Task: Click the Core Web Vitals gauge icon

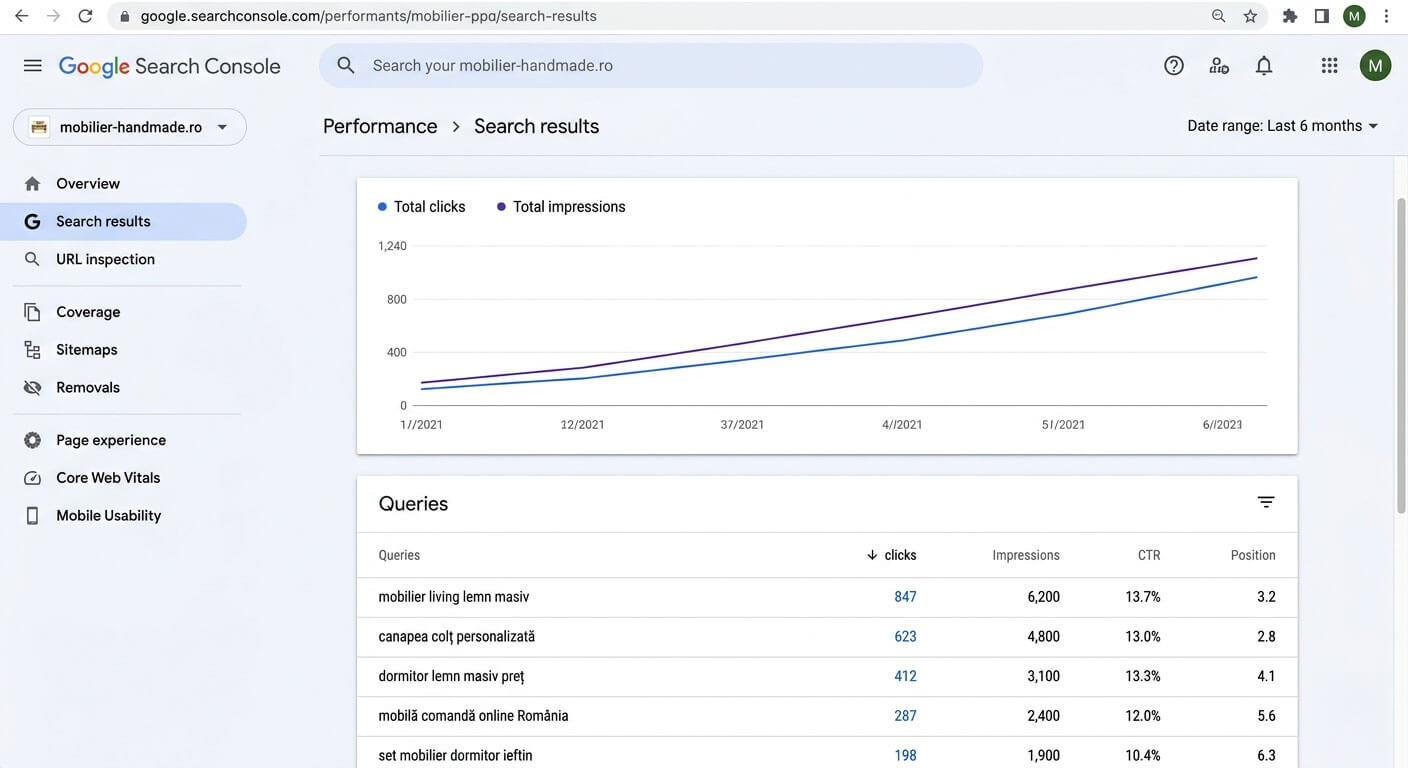Action: click(33, 478)
